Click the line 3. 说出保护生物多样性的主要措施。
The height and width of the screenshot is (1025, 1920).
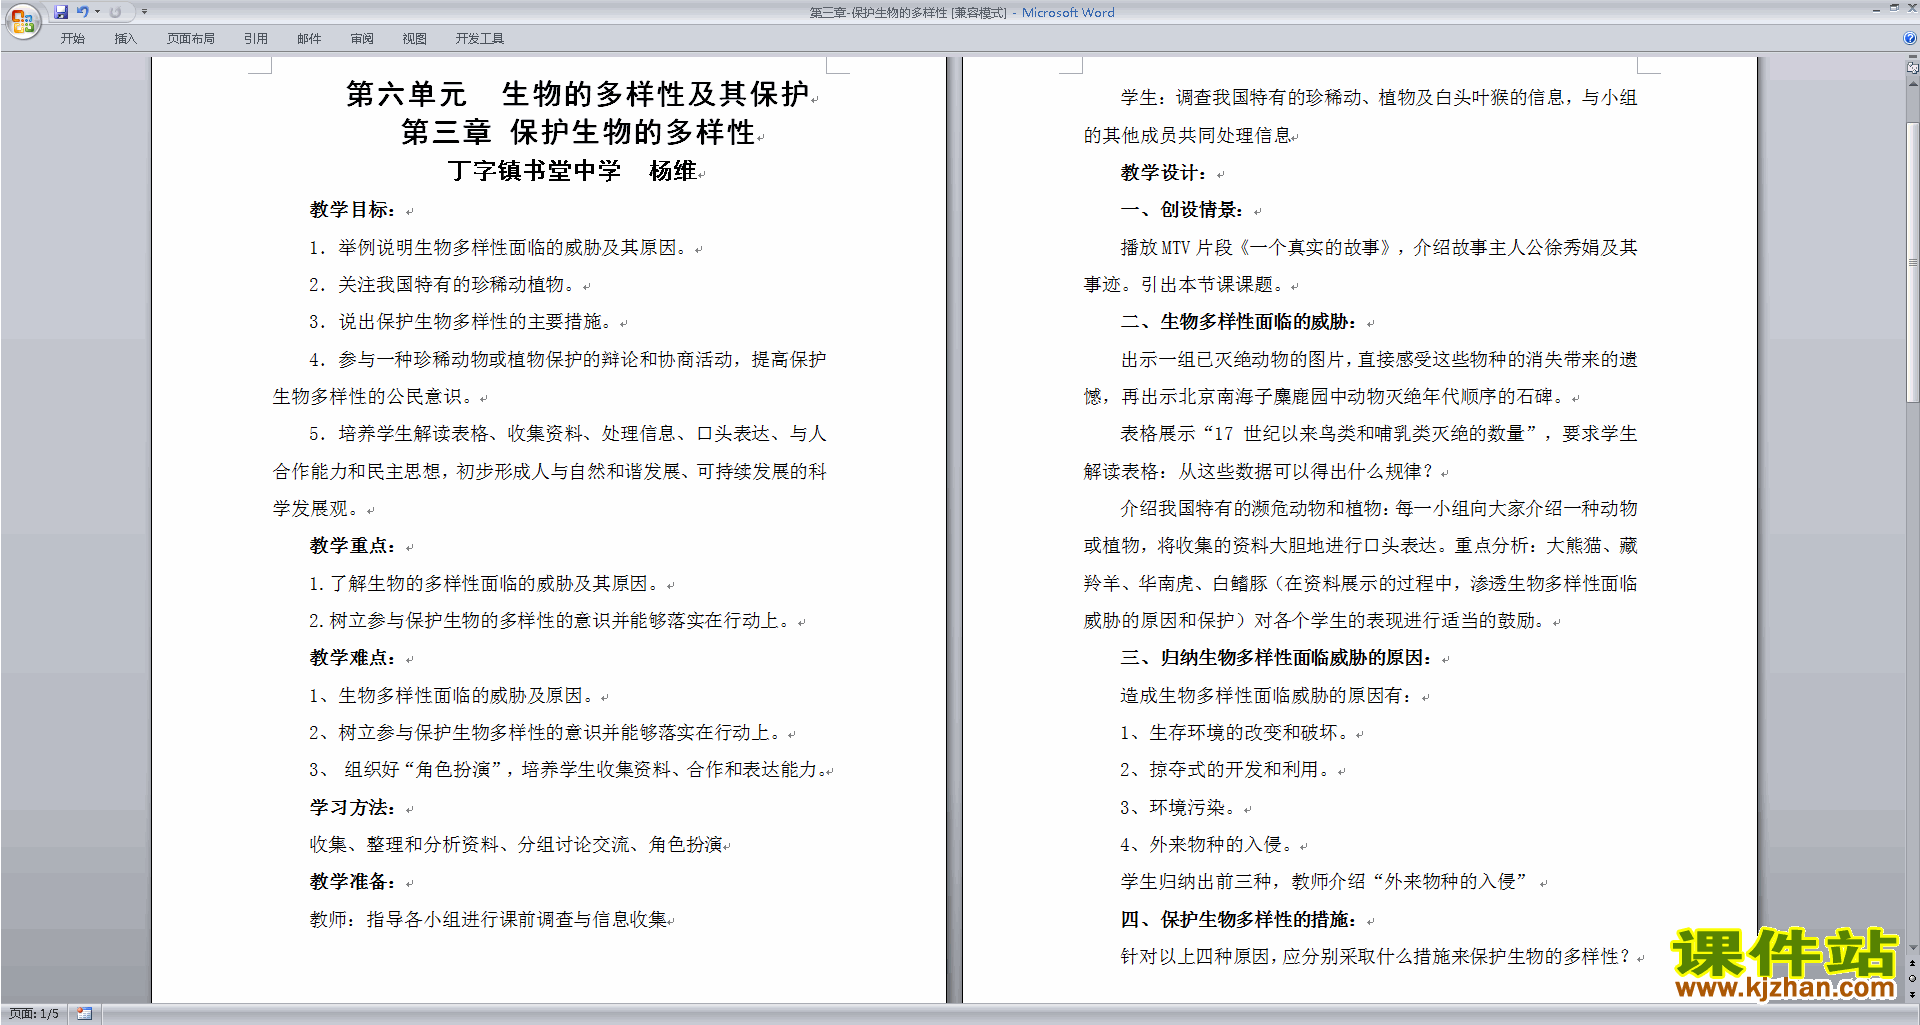[462, 322]
